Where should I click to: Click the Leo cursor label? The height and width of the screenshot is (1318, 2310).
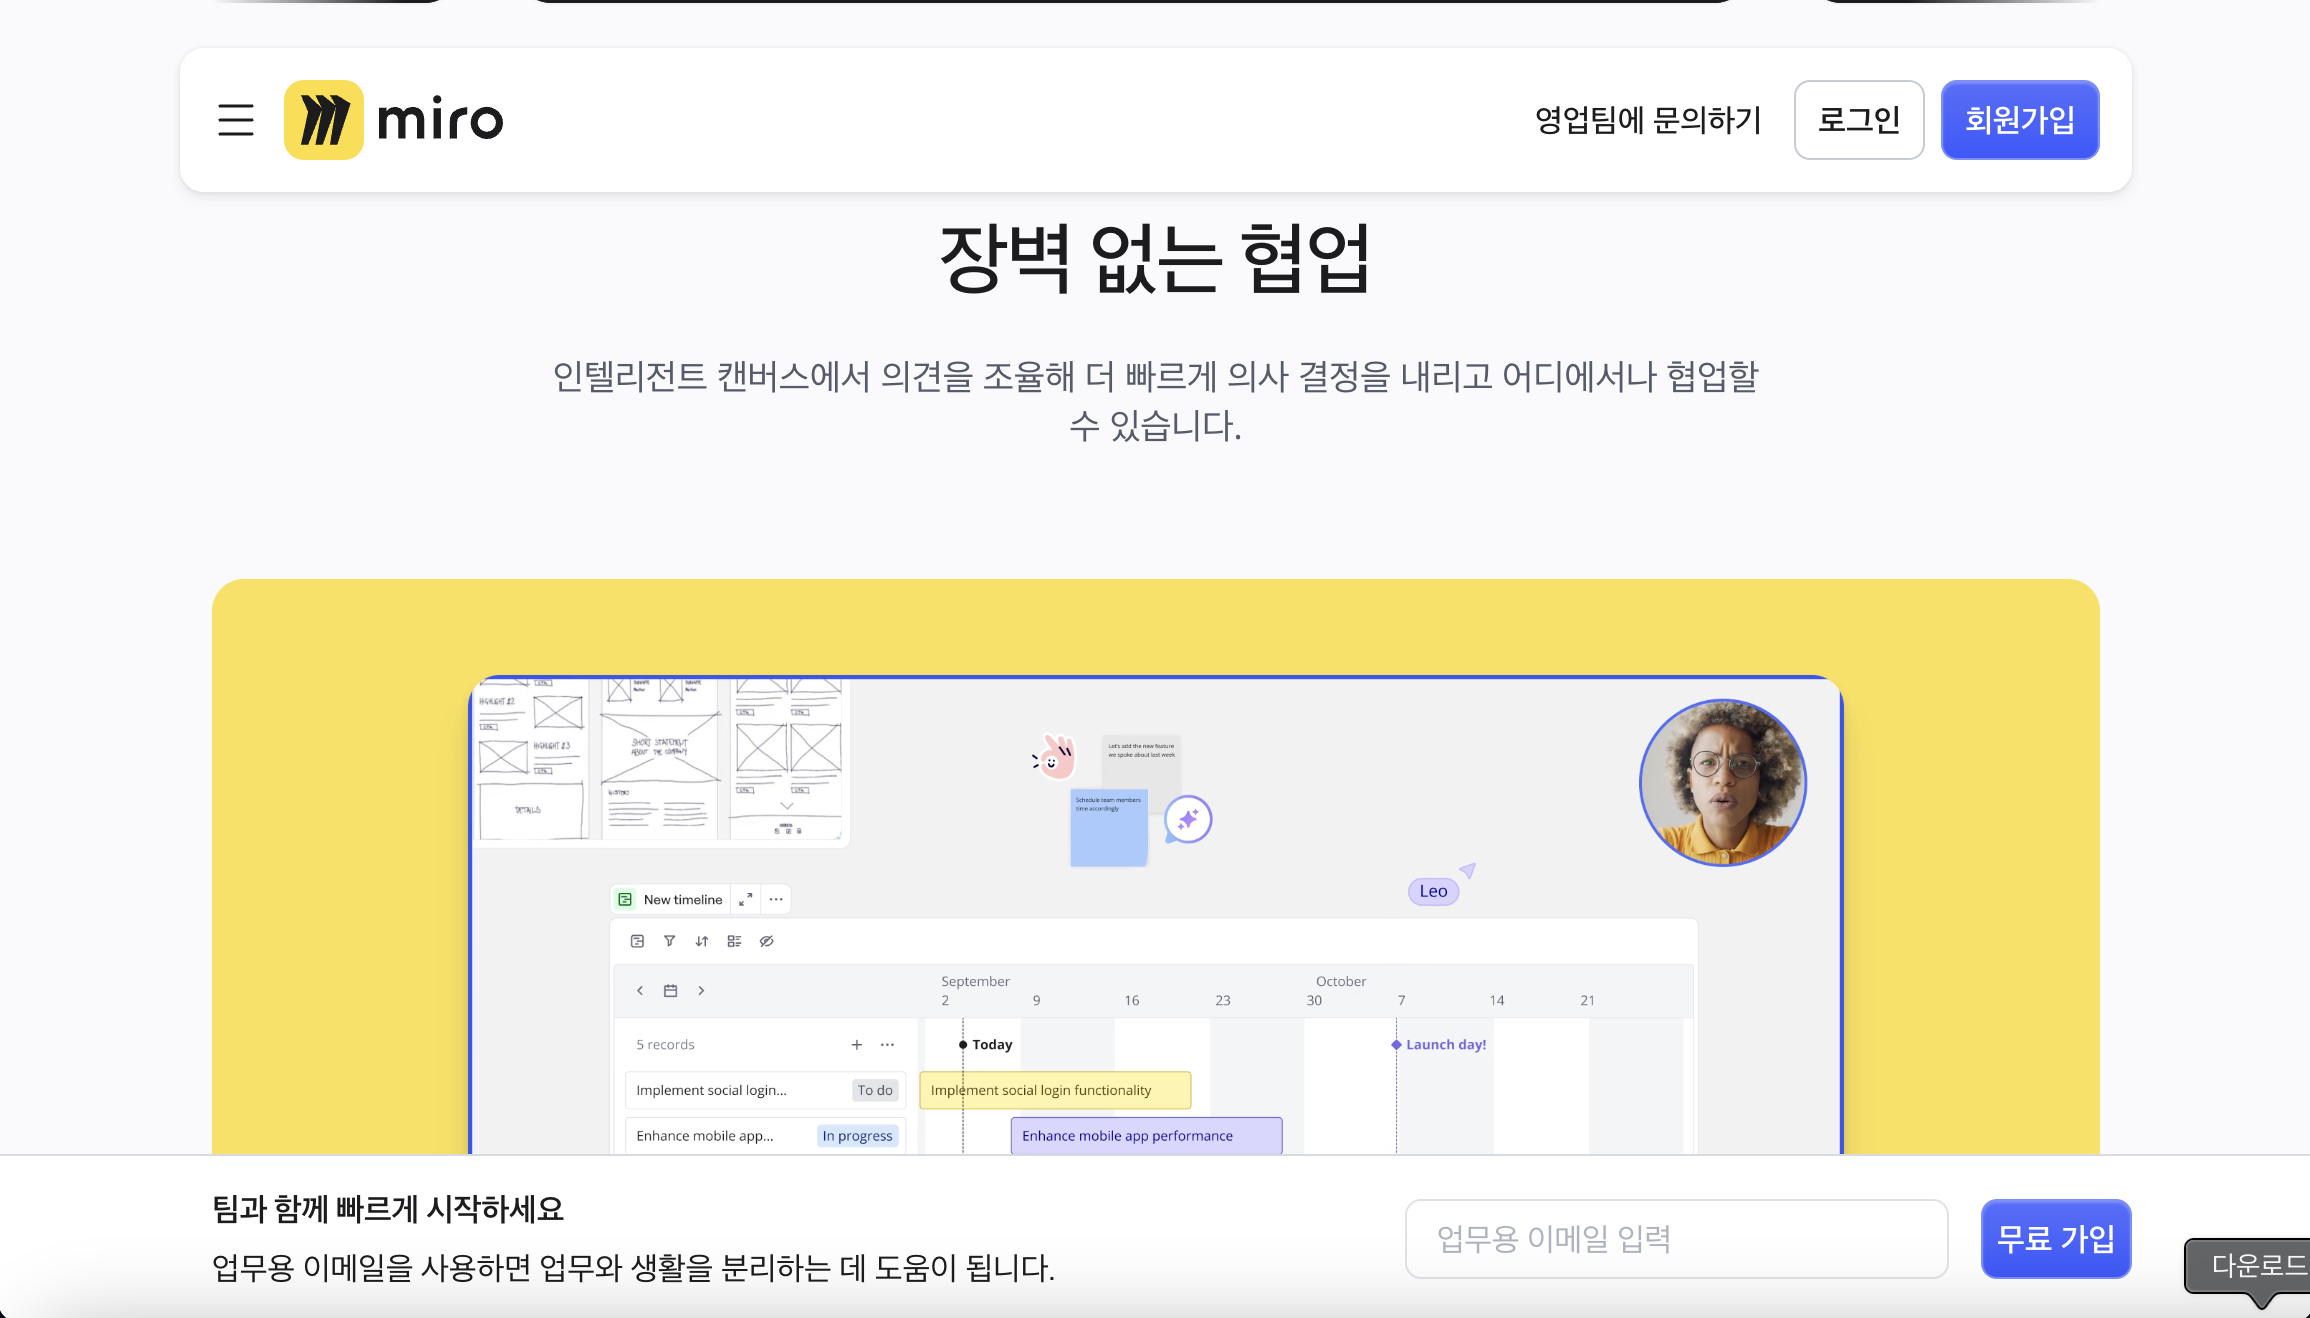click(x=1433, y=891)
